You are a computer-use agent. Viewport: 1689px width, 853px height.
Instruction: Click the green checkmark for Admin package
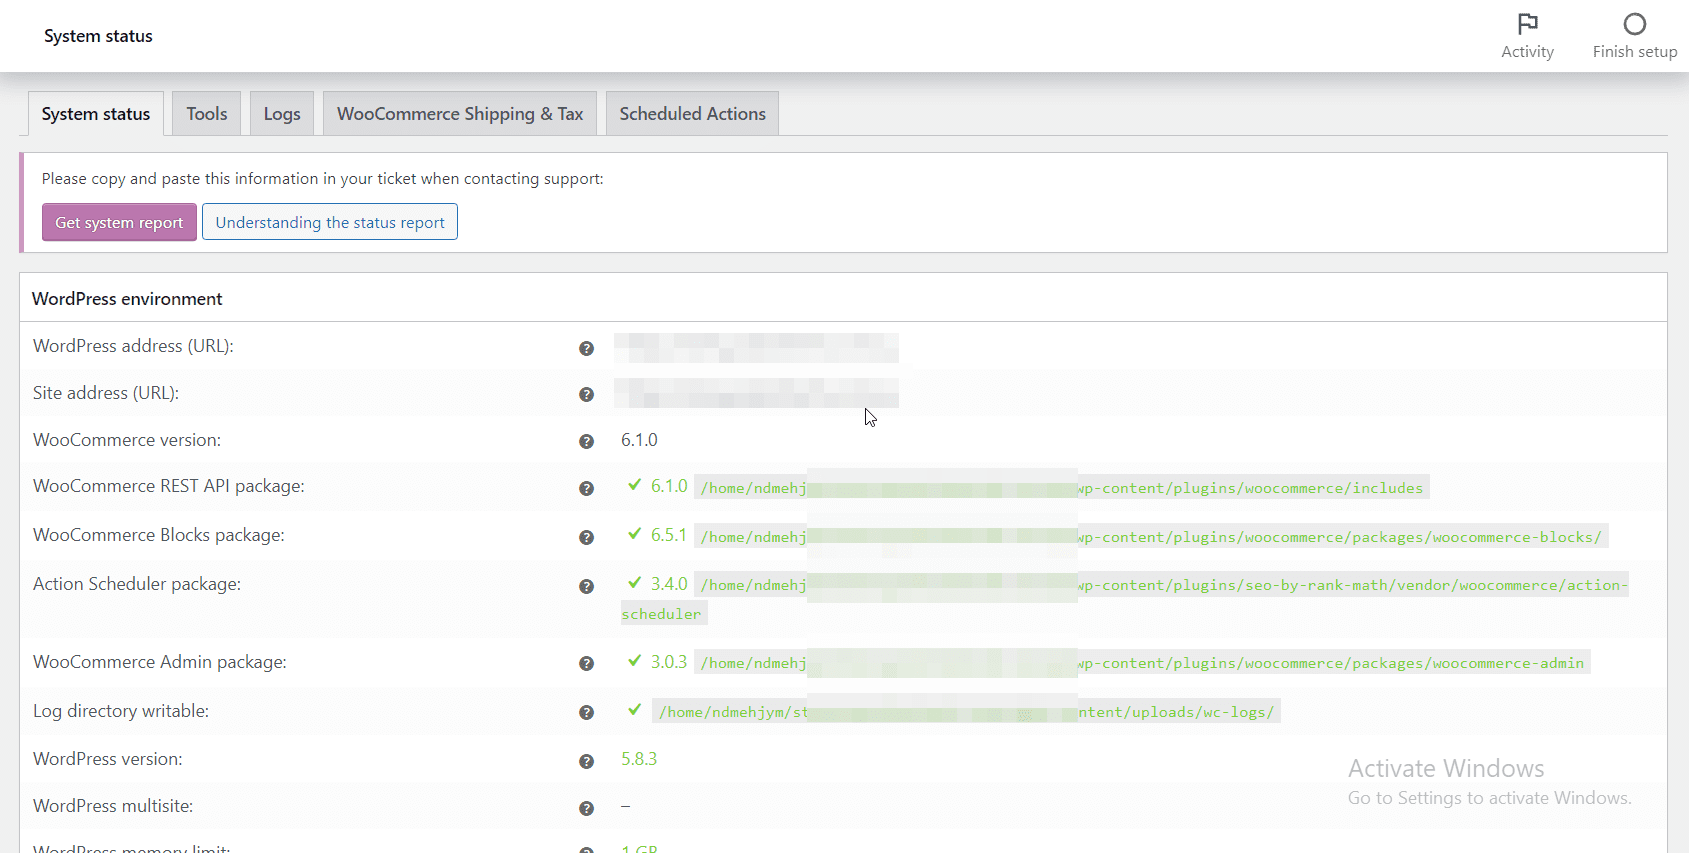(x=634, y=660)
